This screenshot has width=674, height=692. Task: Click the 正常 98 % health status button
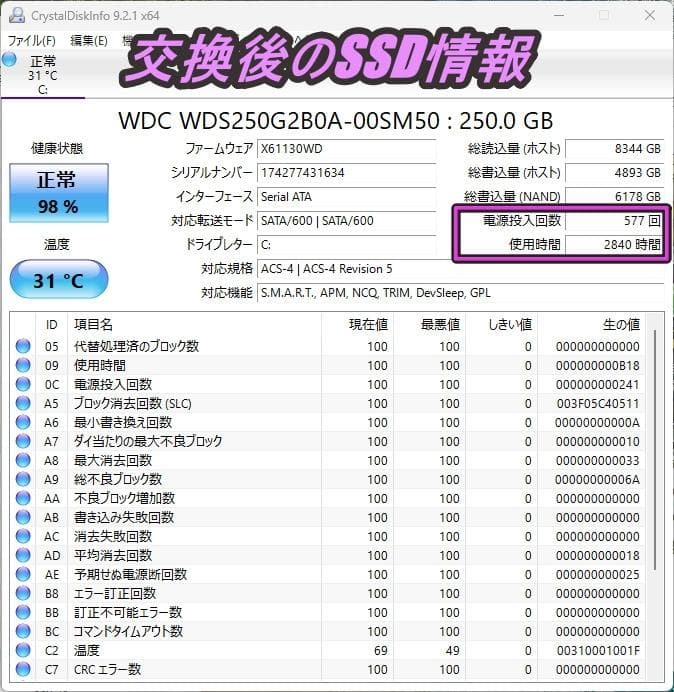point(59,193)
